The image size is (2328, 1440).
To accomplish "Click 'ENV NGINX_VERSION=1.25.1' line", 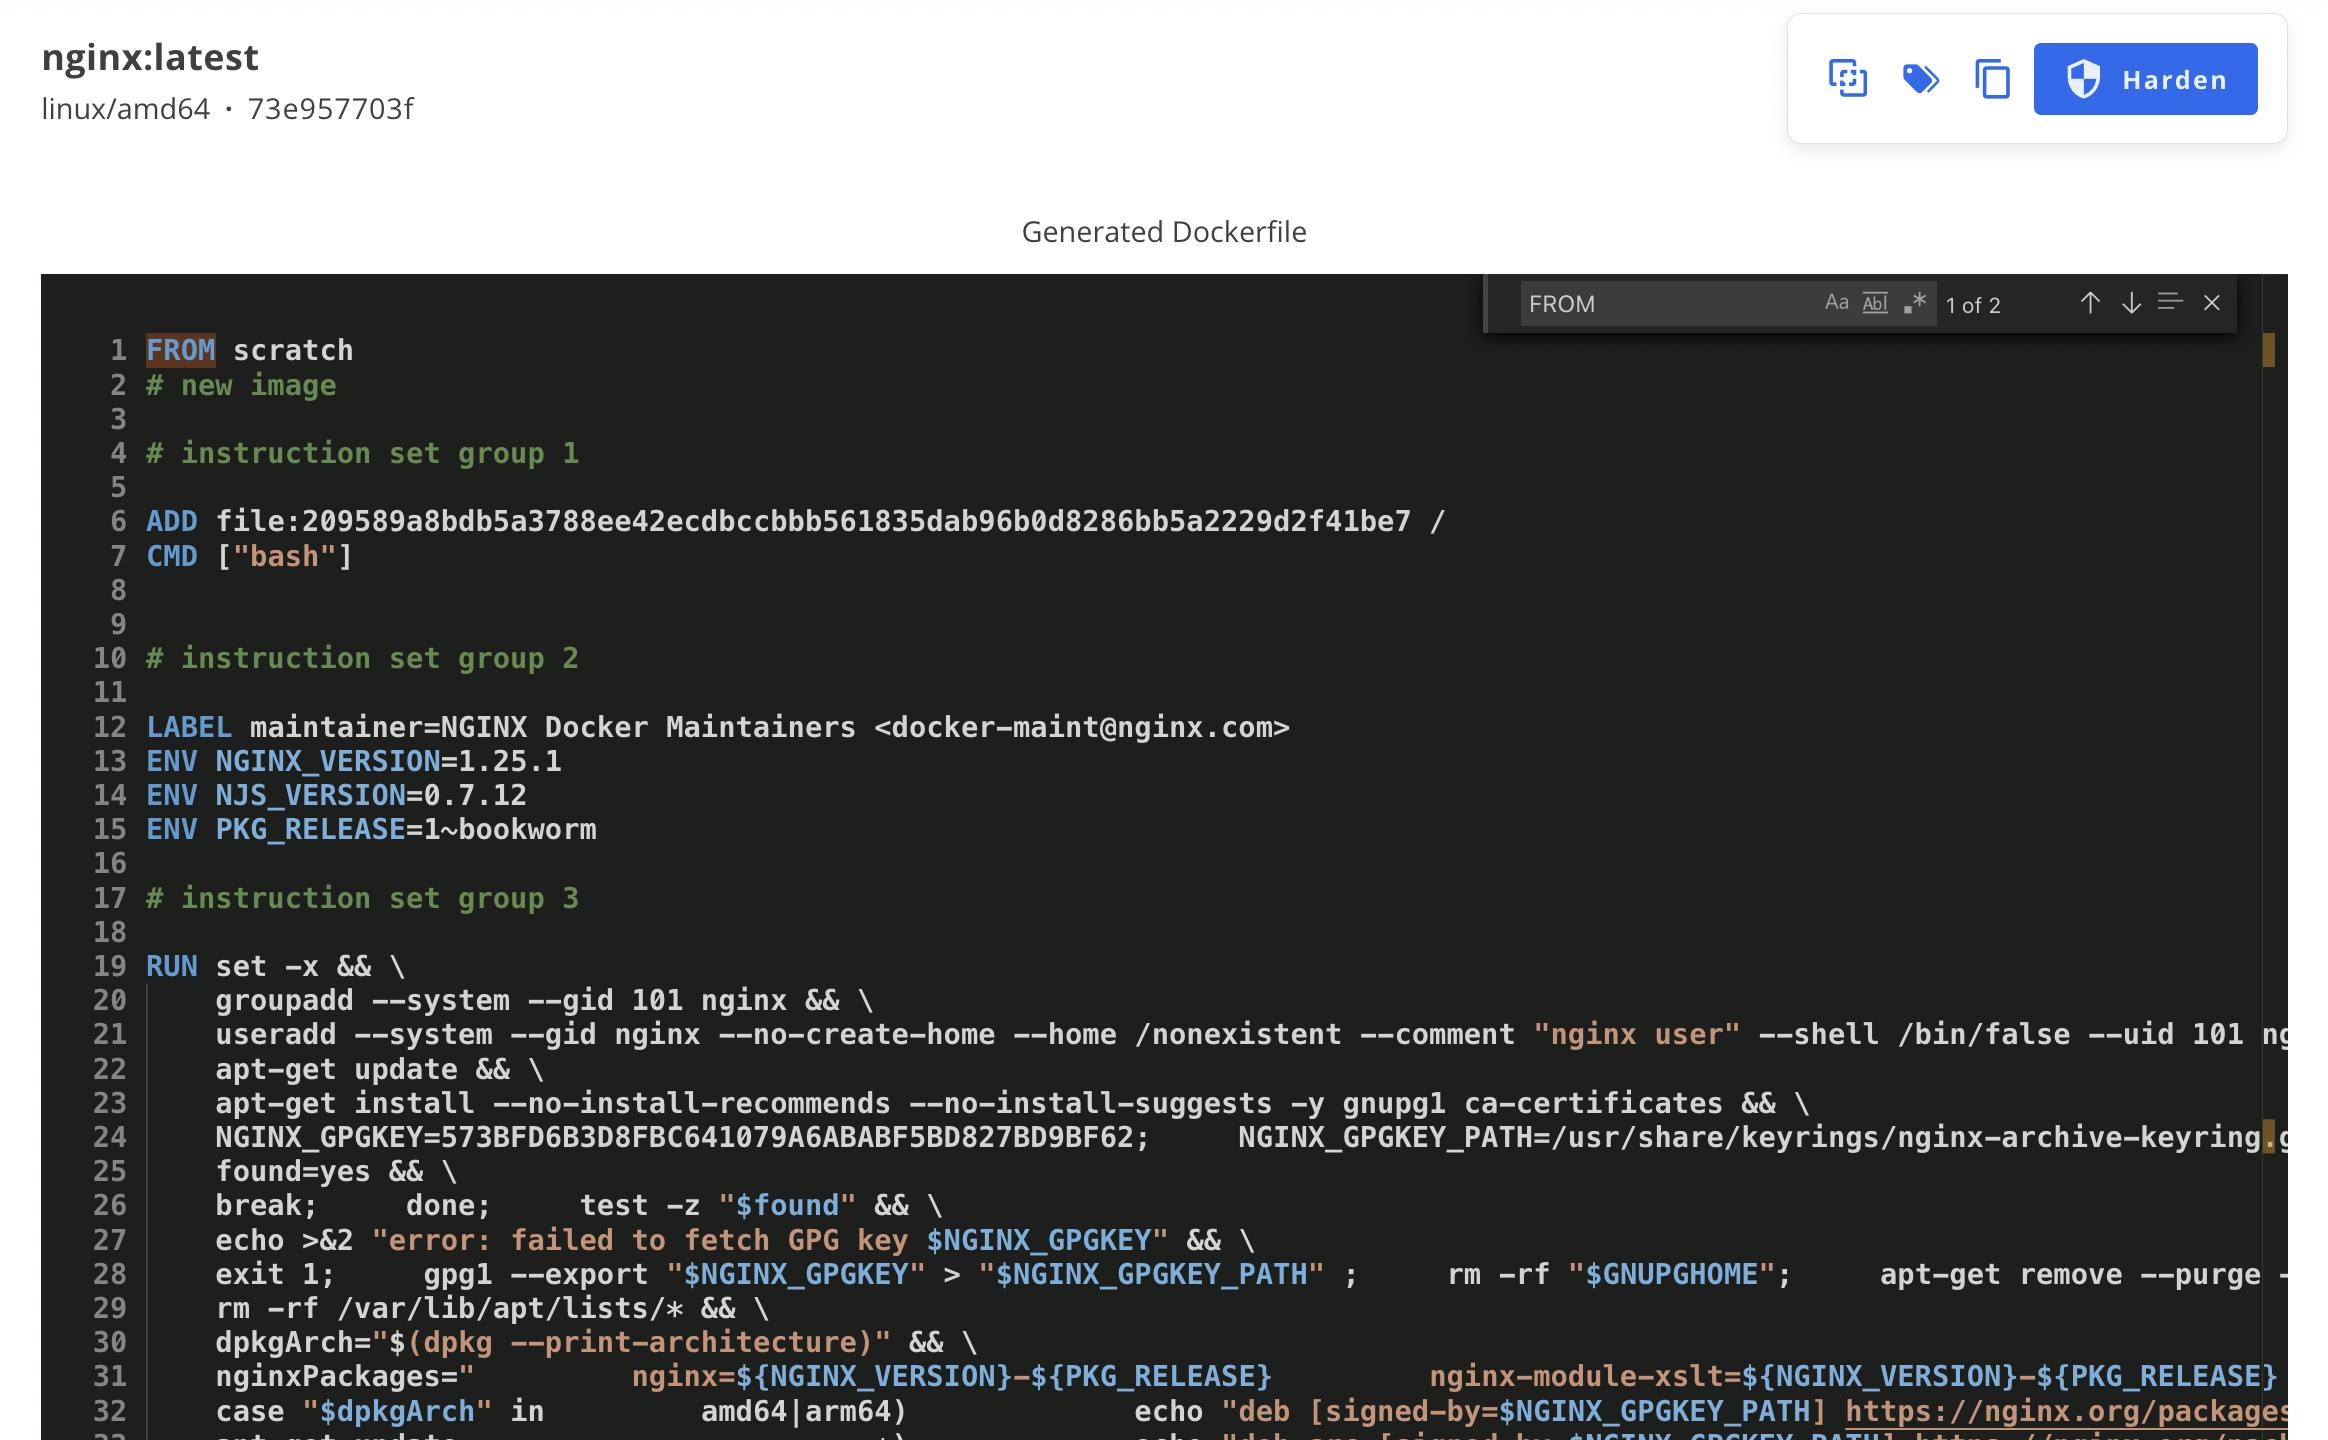I will point(354,761).
